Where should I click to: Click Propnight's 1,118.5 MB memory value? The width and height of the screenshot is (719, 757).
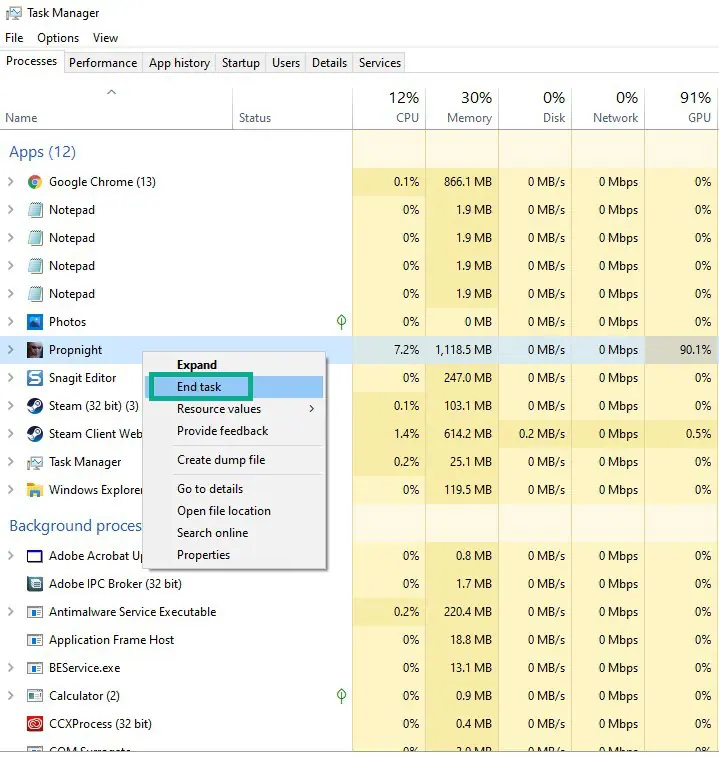[464, 350]
